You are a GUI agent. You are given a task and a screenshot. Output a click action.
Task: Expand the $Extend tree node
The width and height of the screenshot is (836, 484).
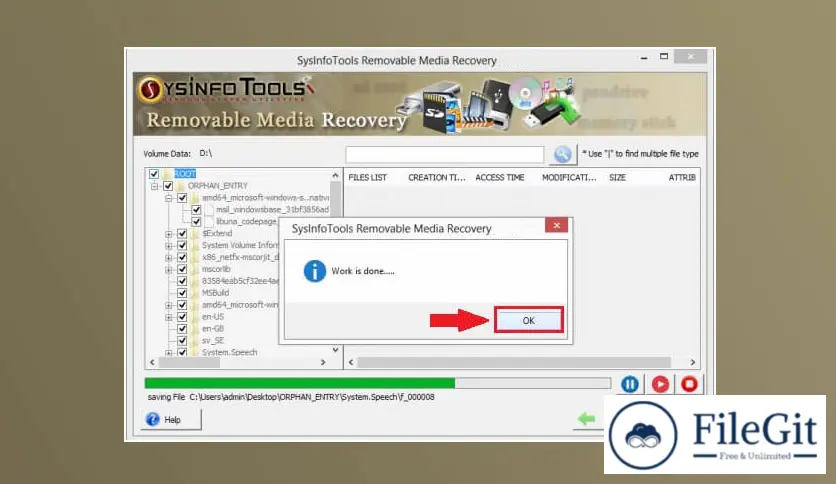(x=168, y=233)
